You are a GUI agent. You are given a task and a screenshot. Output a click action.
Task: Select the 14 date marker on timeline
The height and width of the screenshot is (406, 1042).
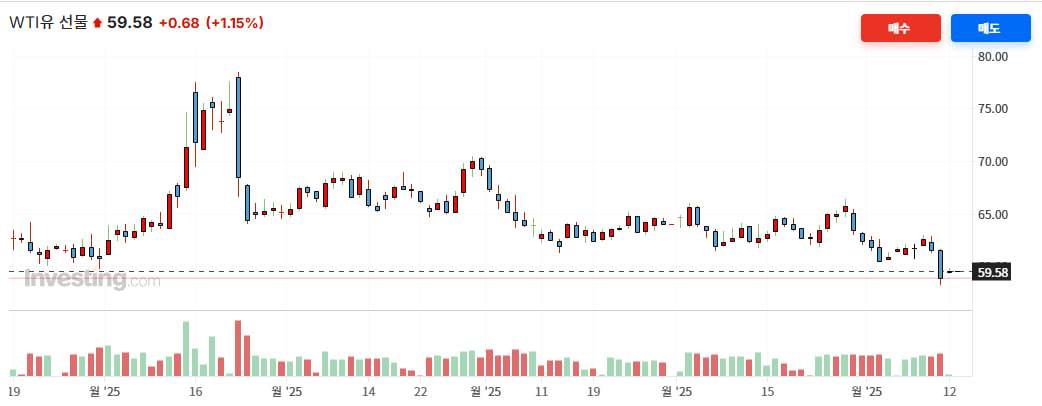click(x=369, y=392)
